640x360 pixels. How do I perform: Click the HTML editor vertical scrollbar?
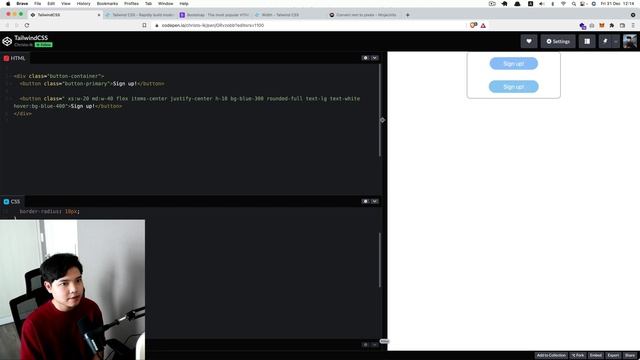click(x=380, y=110)
